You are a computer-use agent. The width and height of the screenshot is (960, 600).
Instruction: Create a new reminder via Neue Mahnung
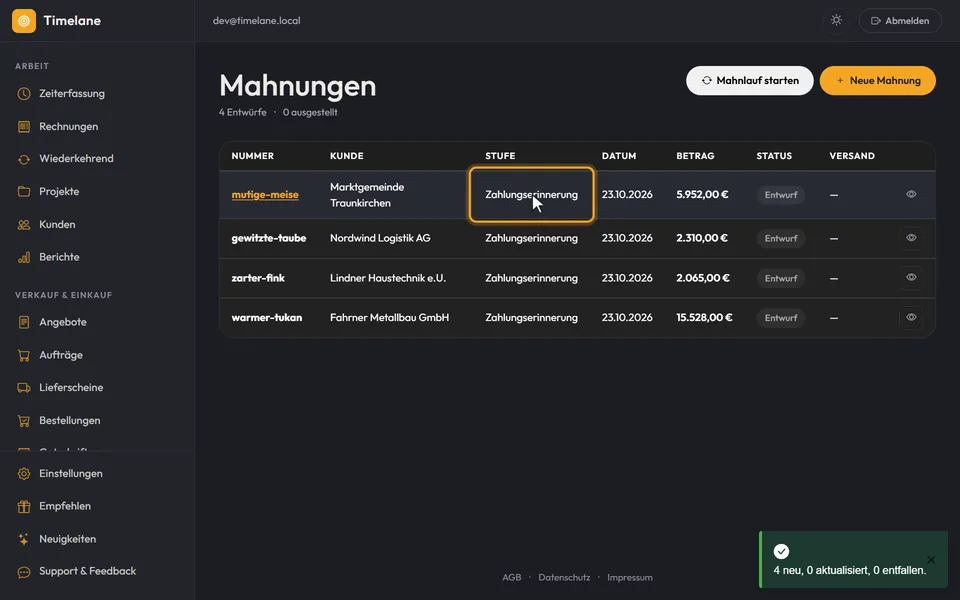pos(877,80)
